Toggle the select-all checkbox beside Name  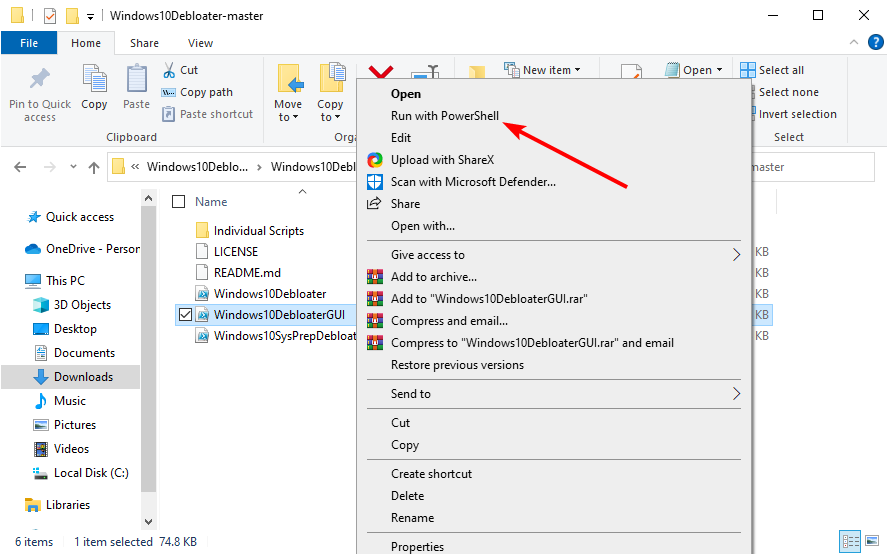[178, 202]
